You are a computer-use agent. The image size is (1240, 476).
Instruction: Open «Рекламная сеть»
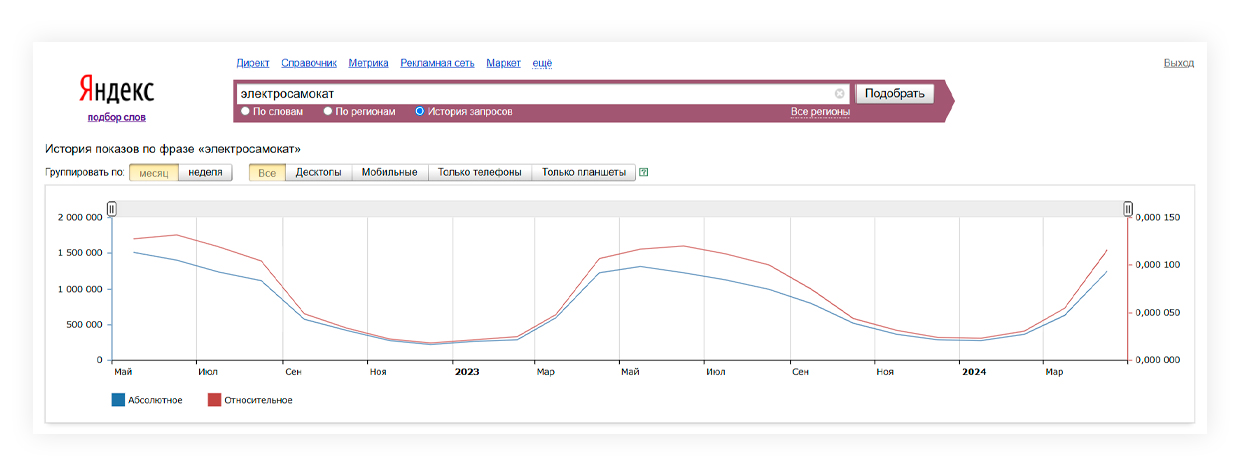click(x=437, y=63)
